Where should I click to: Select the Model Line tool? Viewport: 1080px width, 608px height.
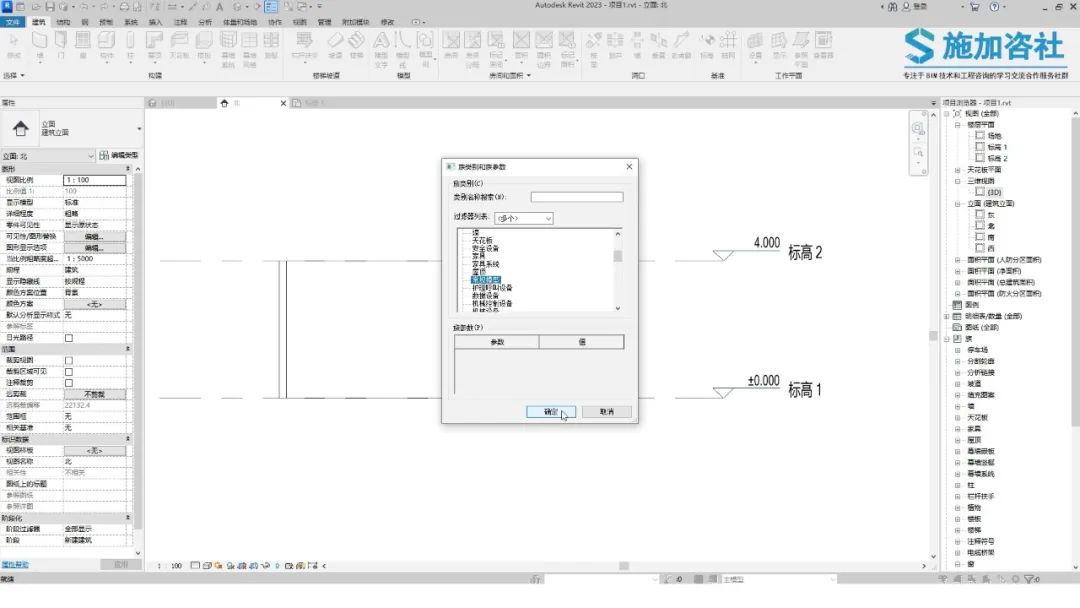tap(403, 48)
